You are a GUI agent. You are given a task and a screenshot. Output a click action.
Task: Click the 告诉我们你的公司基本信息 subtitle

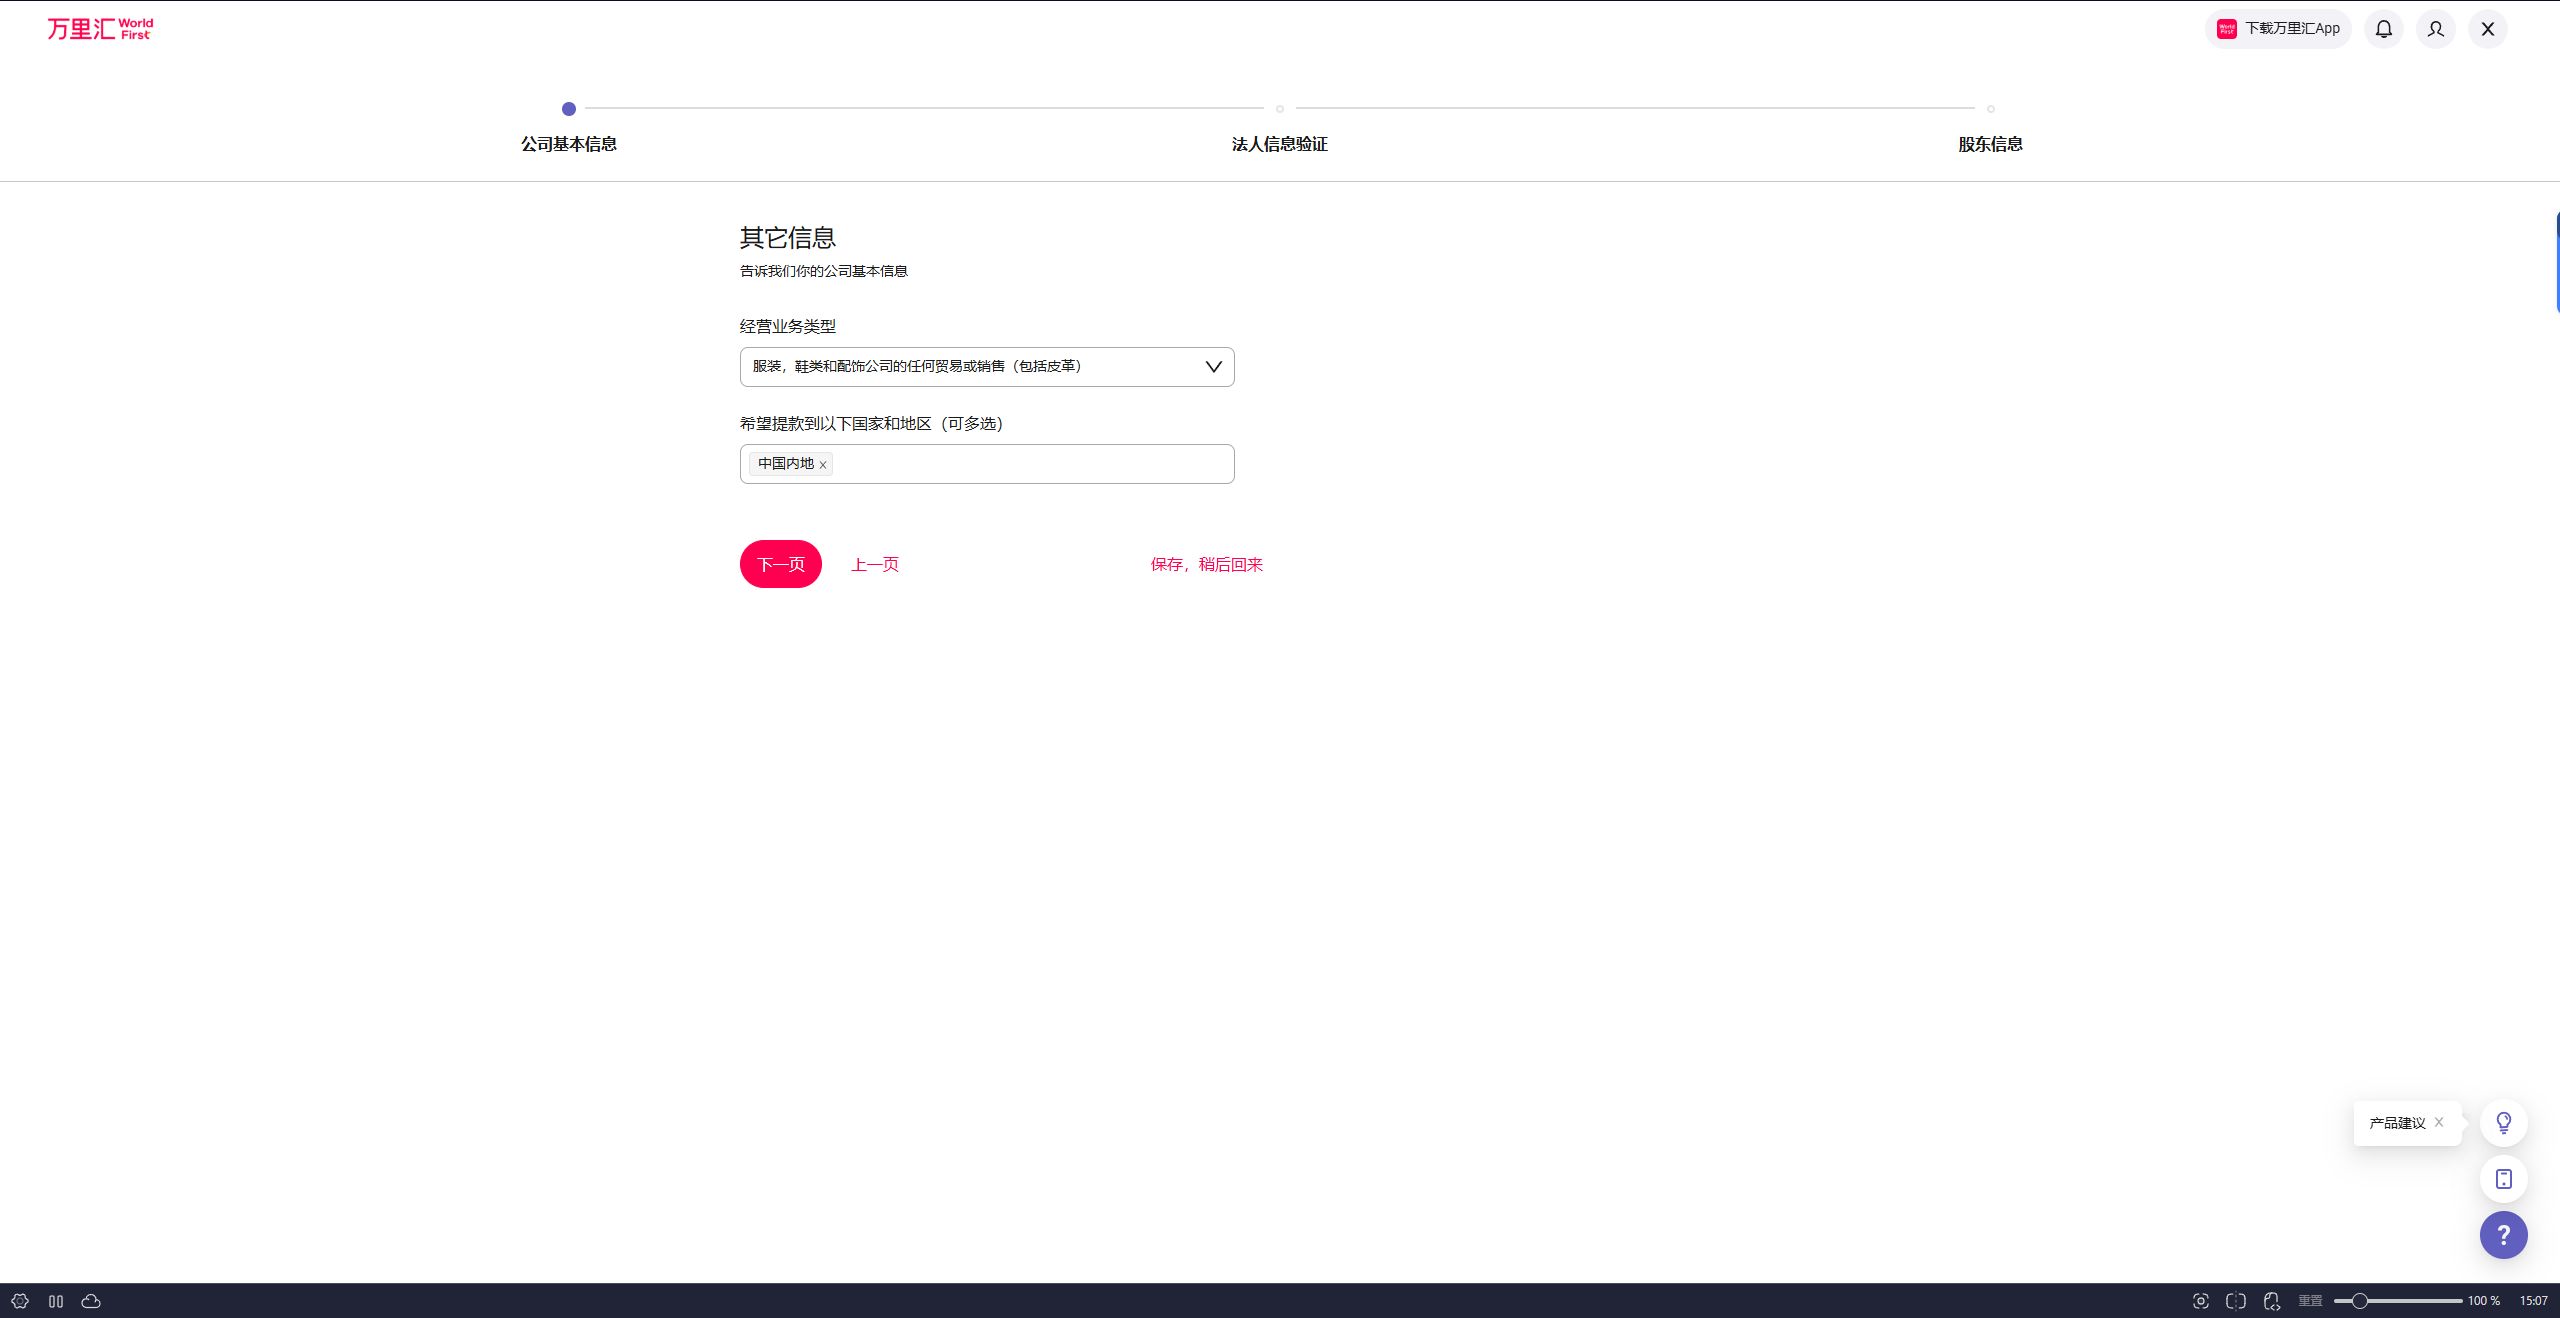824,271
